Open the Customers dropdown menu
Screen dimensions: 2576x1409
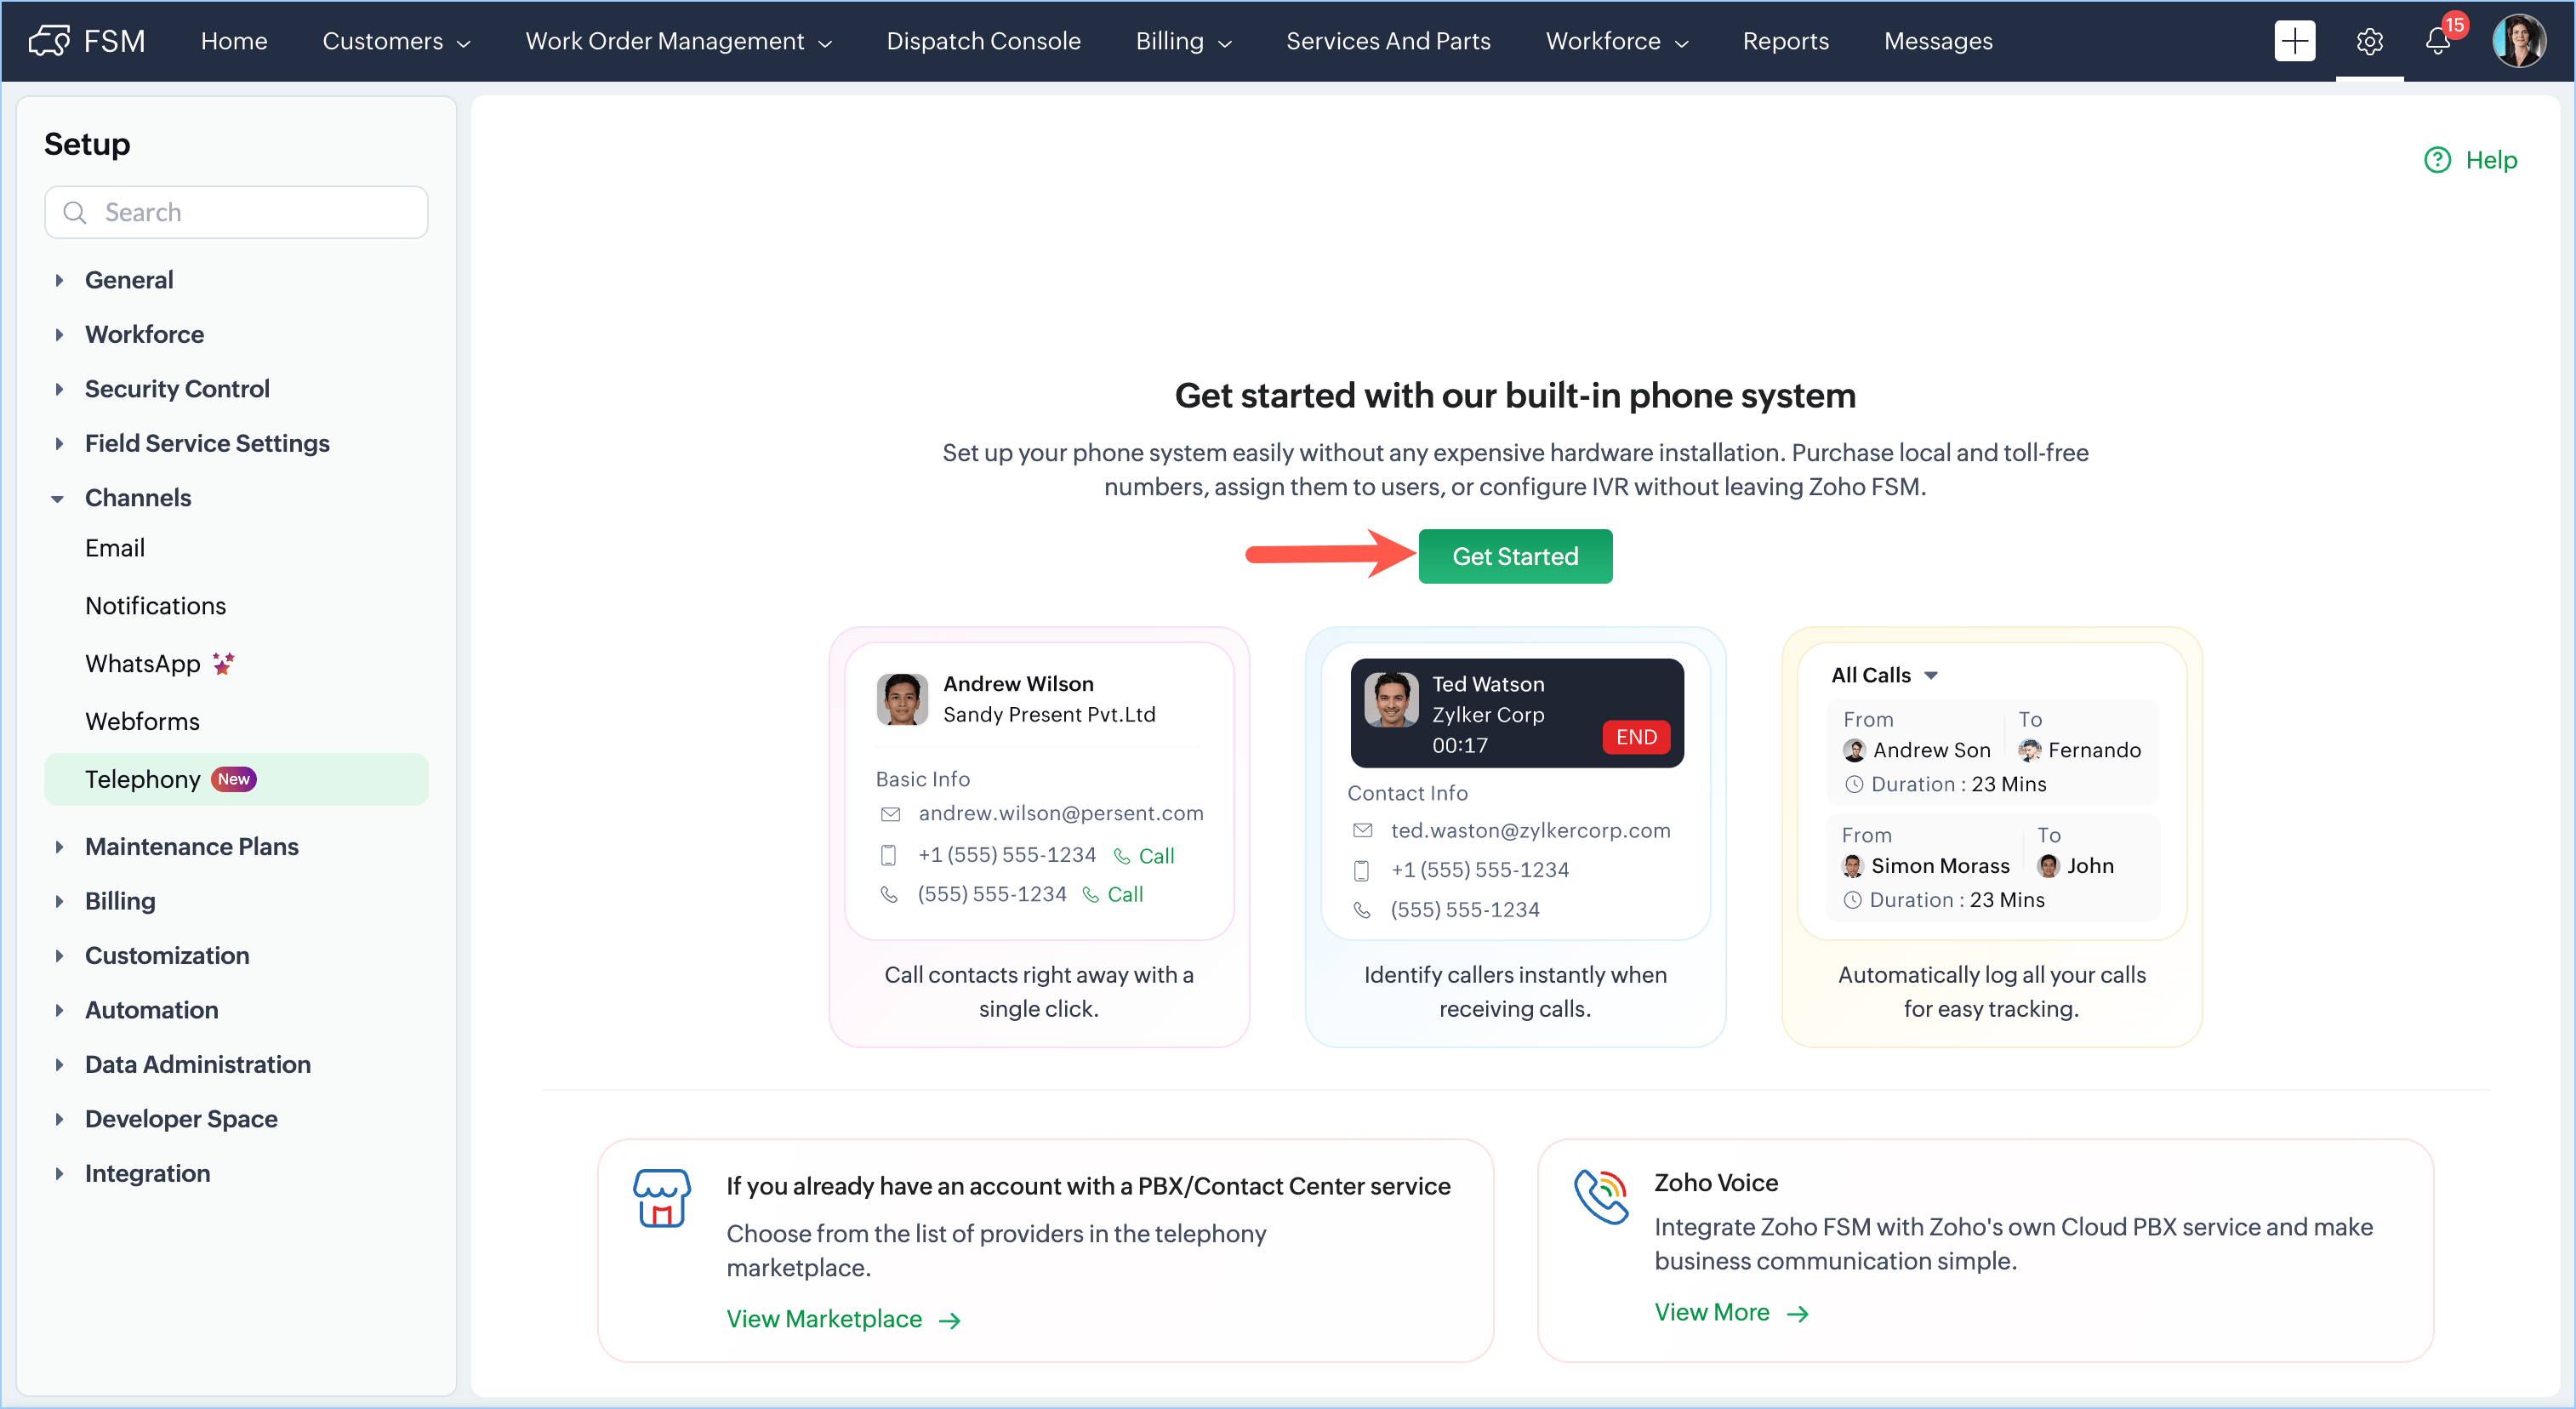tap(396, 41)
